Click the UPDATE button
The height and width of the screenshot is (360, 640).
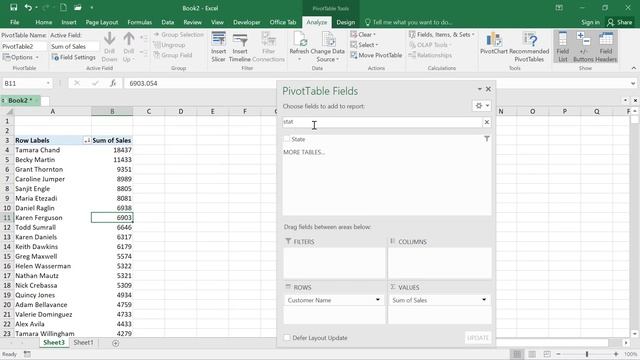tap(478, 338)
